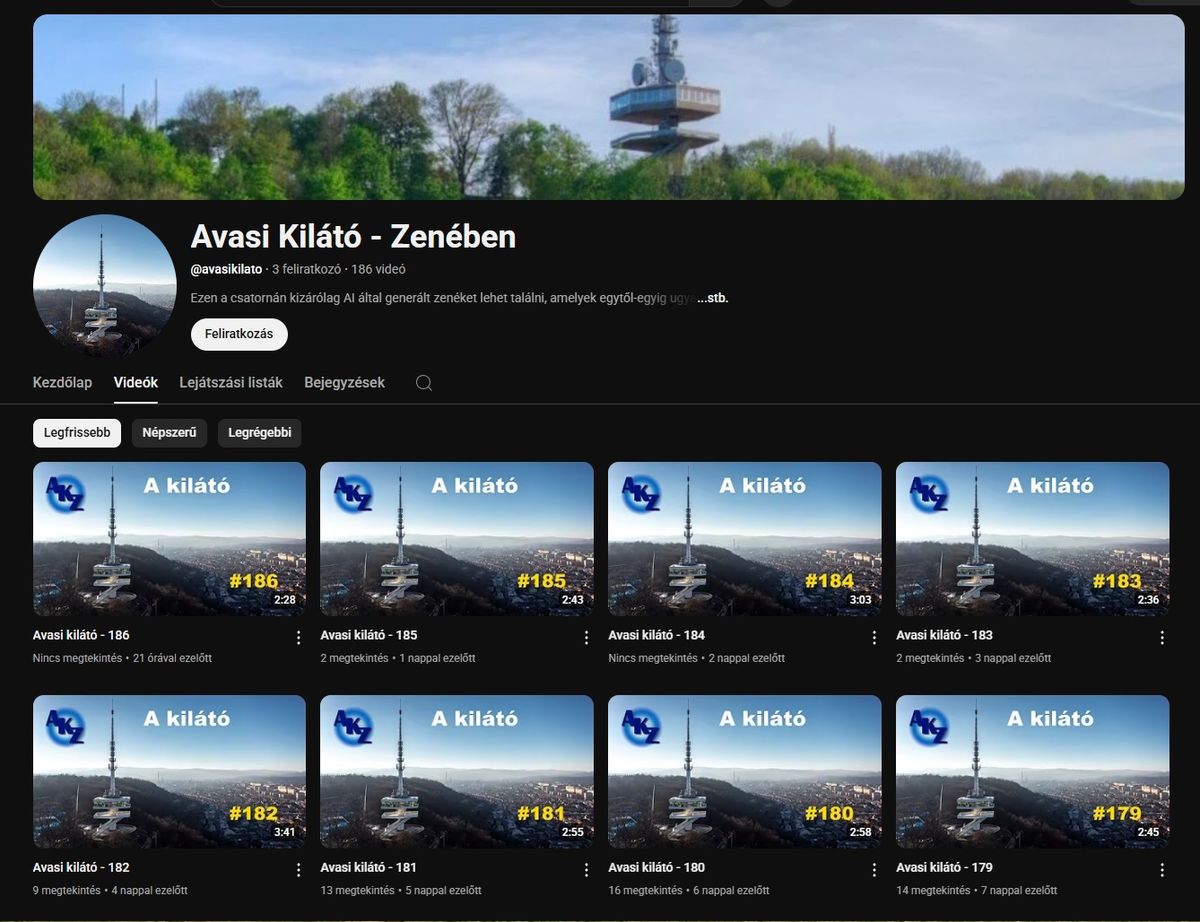The width and height of the screenshot is (1200, 922).
Task: Open the video title Avasi kilátó - 181
Action: coord(369,867)
